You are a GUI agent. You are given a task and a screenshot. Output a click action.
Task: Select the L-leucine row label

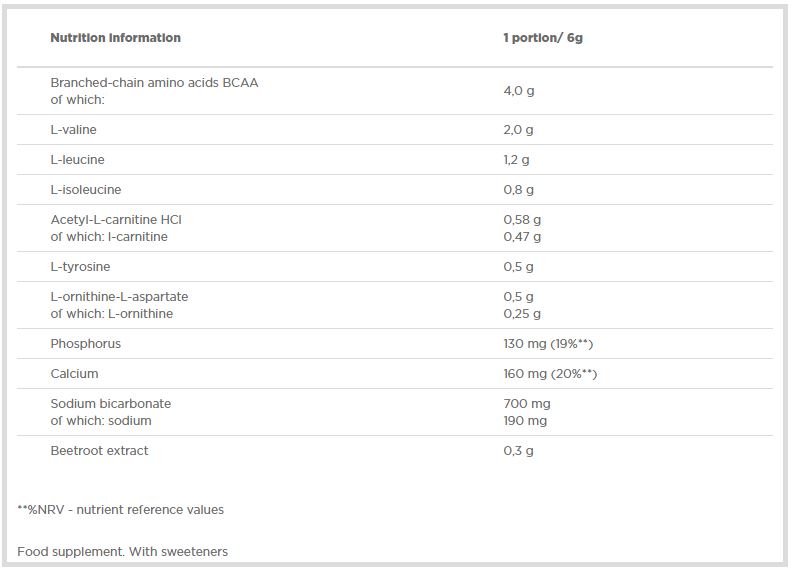[77, 160]
